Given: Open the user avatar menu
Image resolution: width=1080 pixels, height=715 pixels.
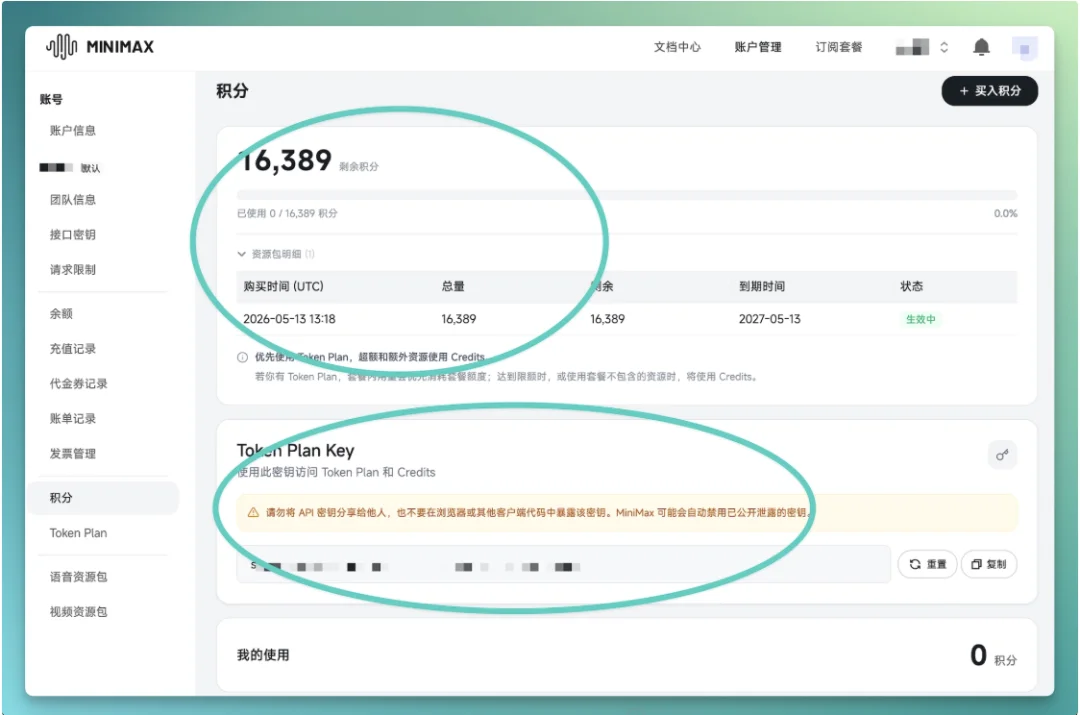Looking at the screenshot, I should tap(1024, 48).
